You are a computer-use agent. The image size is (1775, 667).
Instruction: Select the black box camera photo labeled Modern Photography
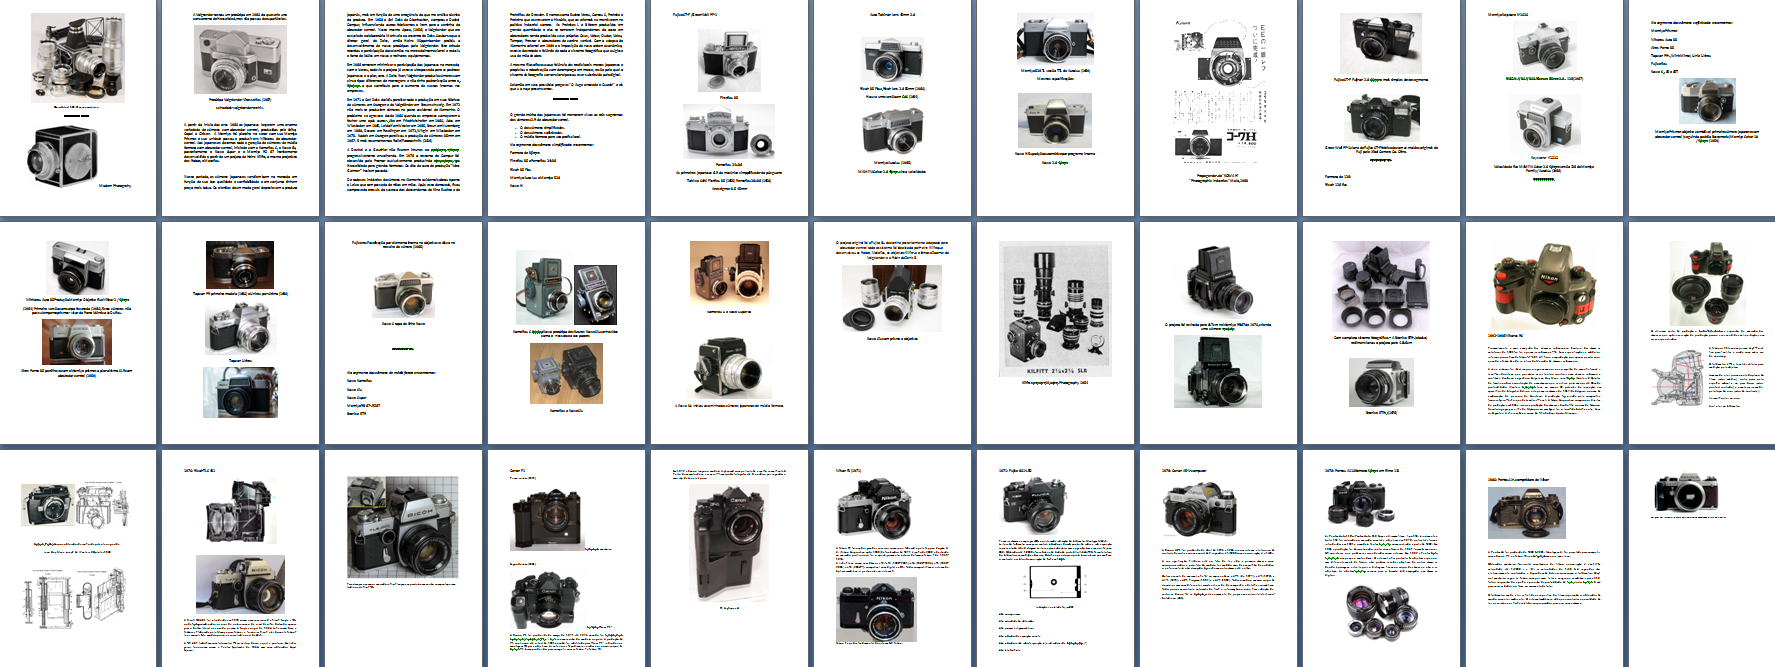61,155
